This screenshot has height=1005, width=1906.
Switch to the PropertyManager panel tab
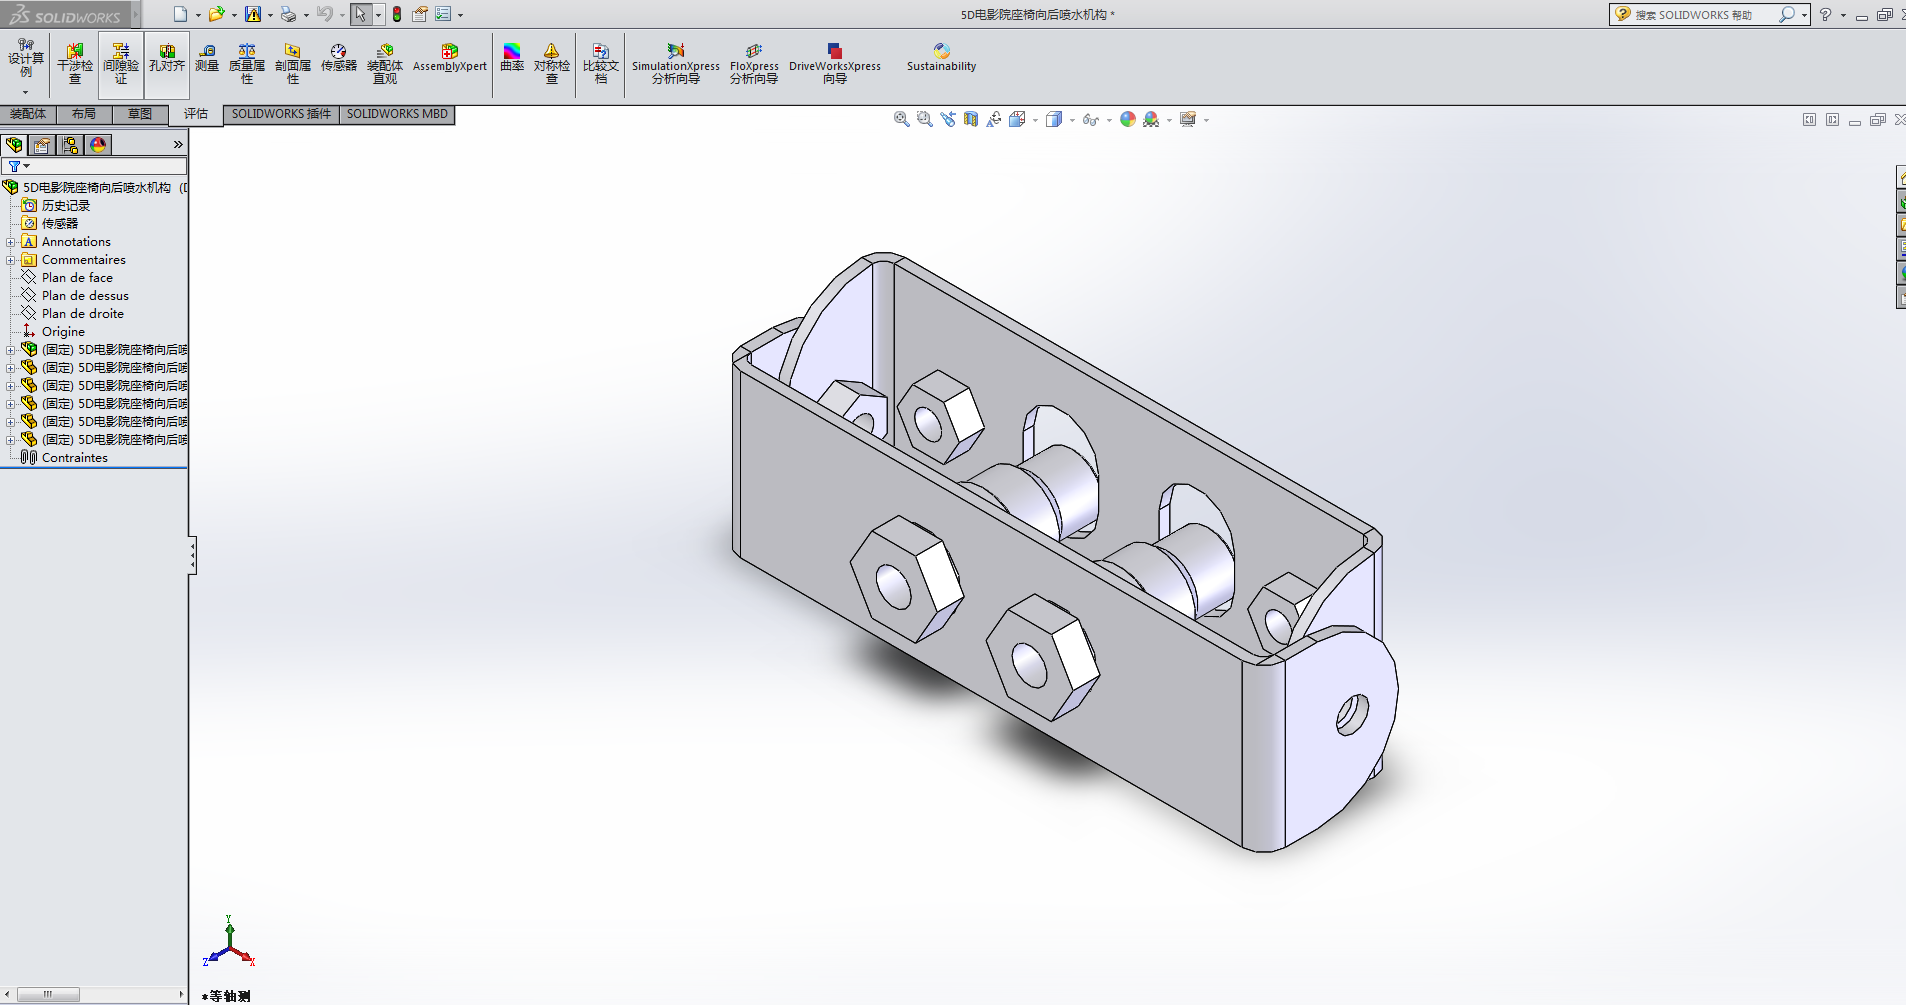pyautogui.click(x=42, y=145)
